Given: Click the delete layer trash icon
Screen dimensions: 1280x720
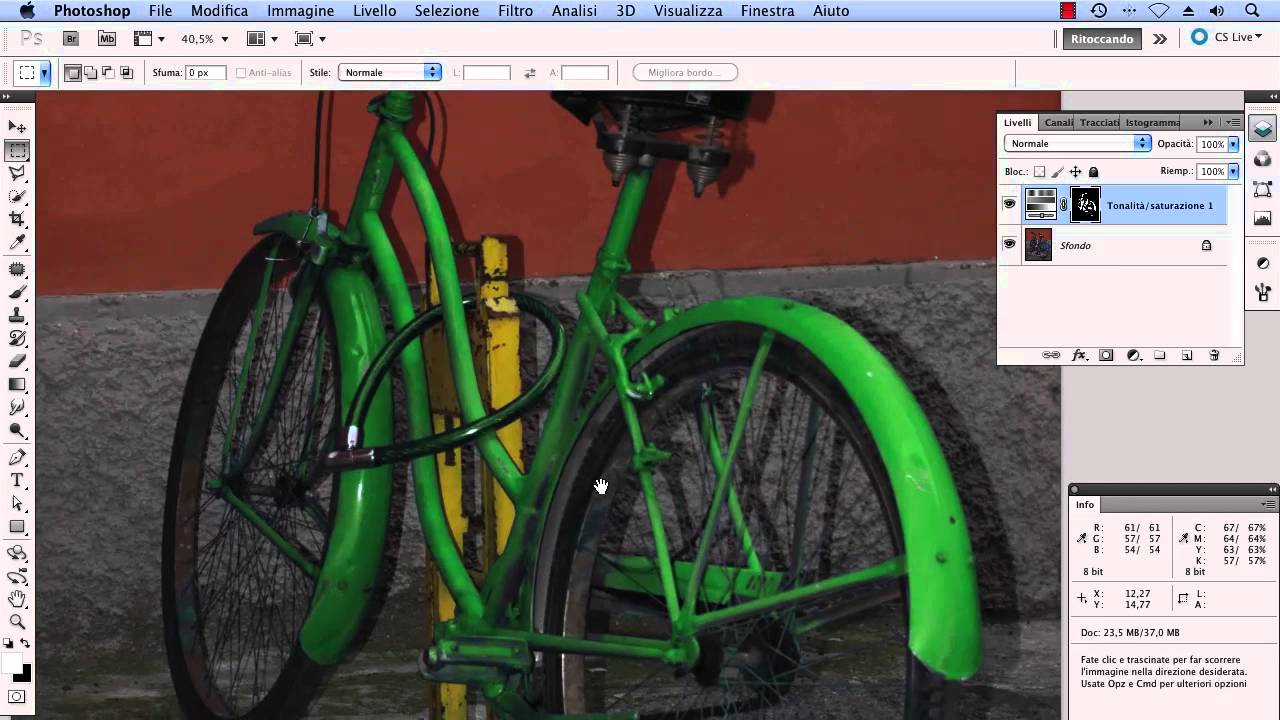Looking at the screenshot, I should pos(1214,355).
